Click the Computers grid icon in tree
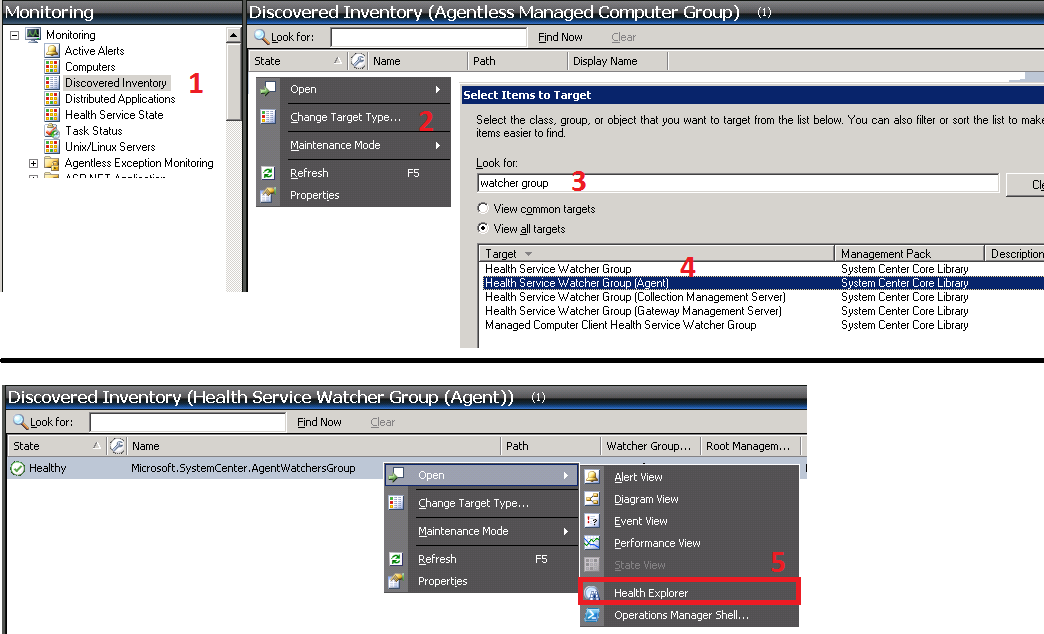 point(52,67)
